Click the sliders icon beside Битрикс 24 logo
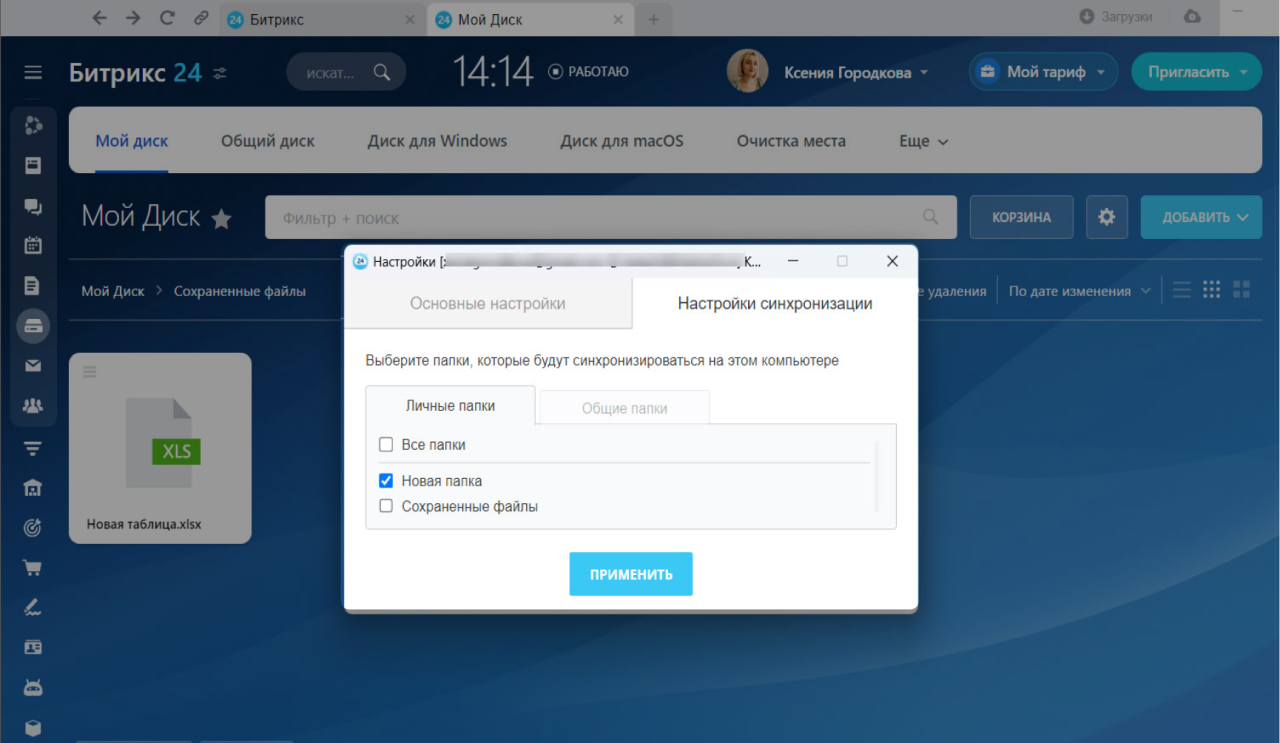1280x743 pixels. click(220, 73)
